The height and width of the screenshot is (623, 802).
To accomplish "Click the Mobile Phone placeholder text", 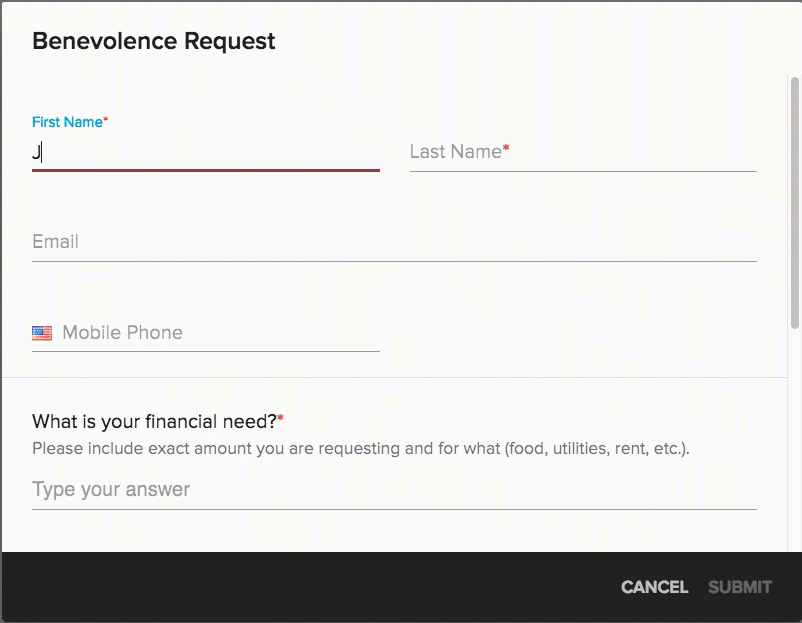I will click(x=122, y=333).
